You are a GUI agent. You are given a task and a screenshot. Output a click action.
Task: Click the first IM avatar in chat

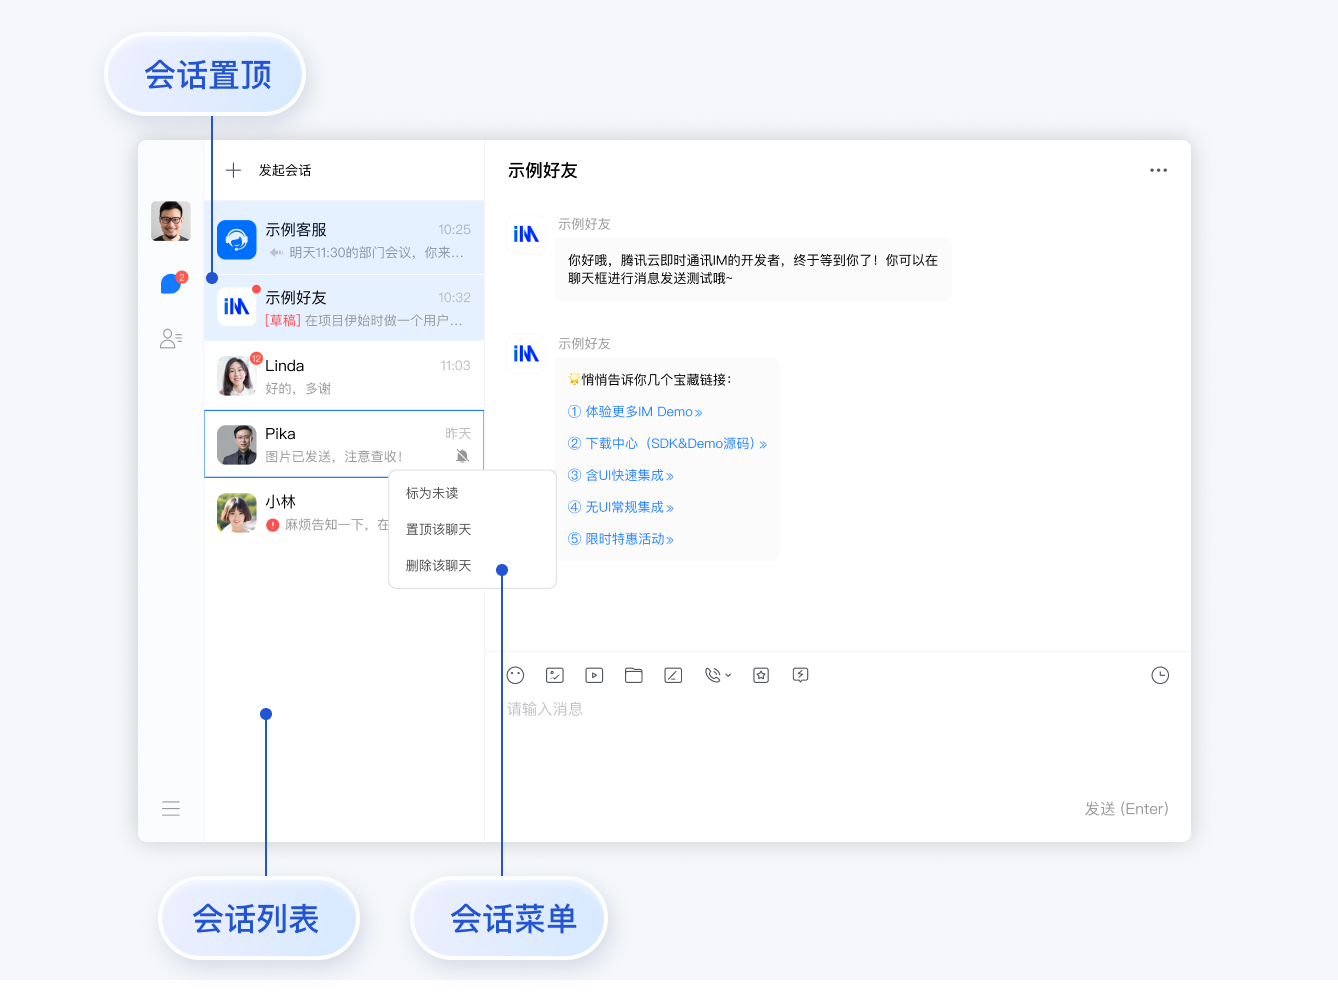526,234
